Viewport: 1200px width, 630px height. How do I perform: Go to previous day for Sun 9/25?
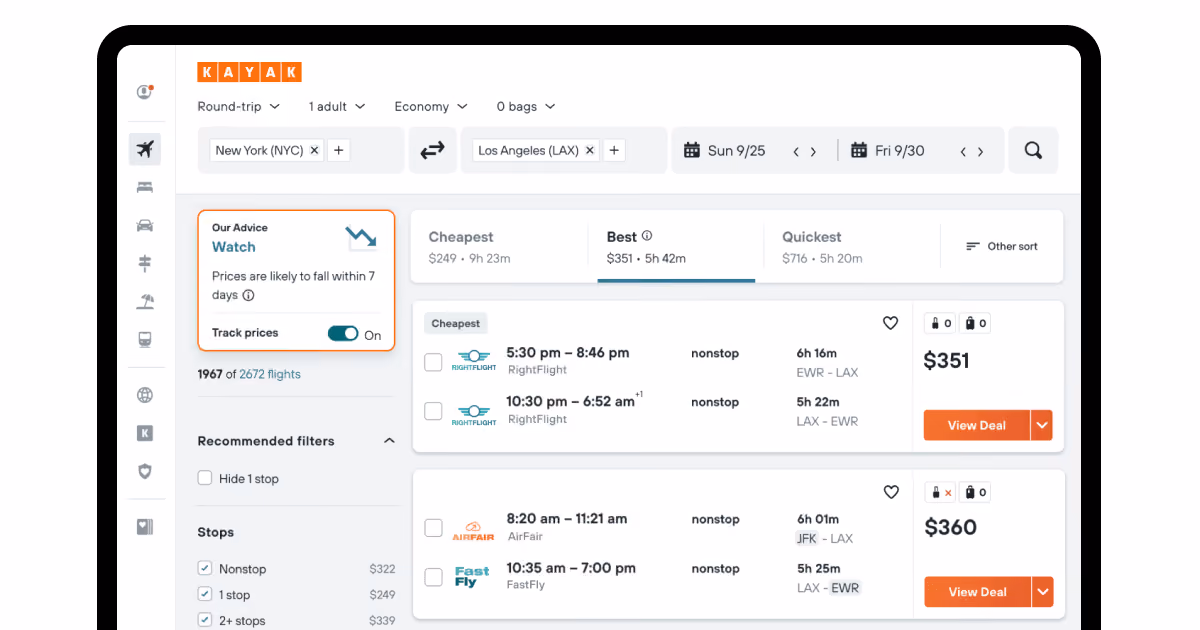tap(796, 152)
